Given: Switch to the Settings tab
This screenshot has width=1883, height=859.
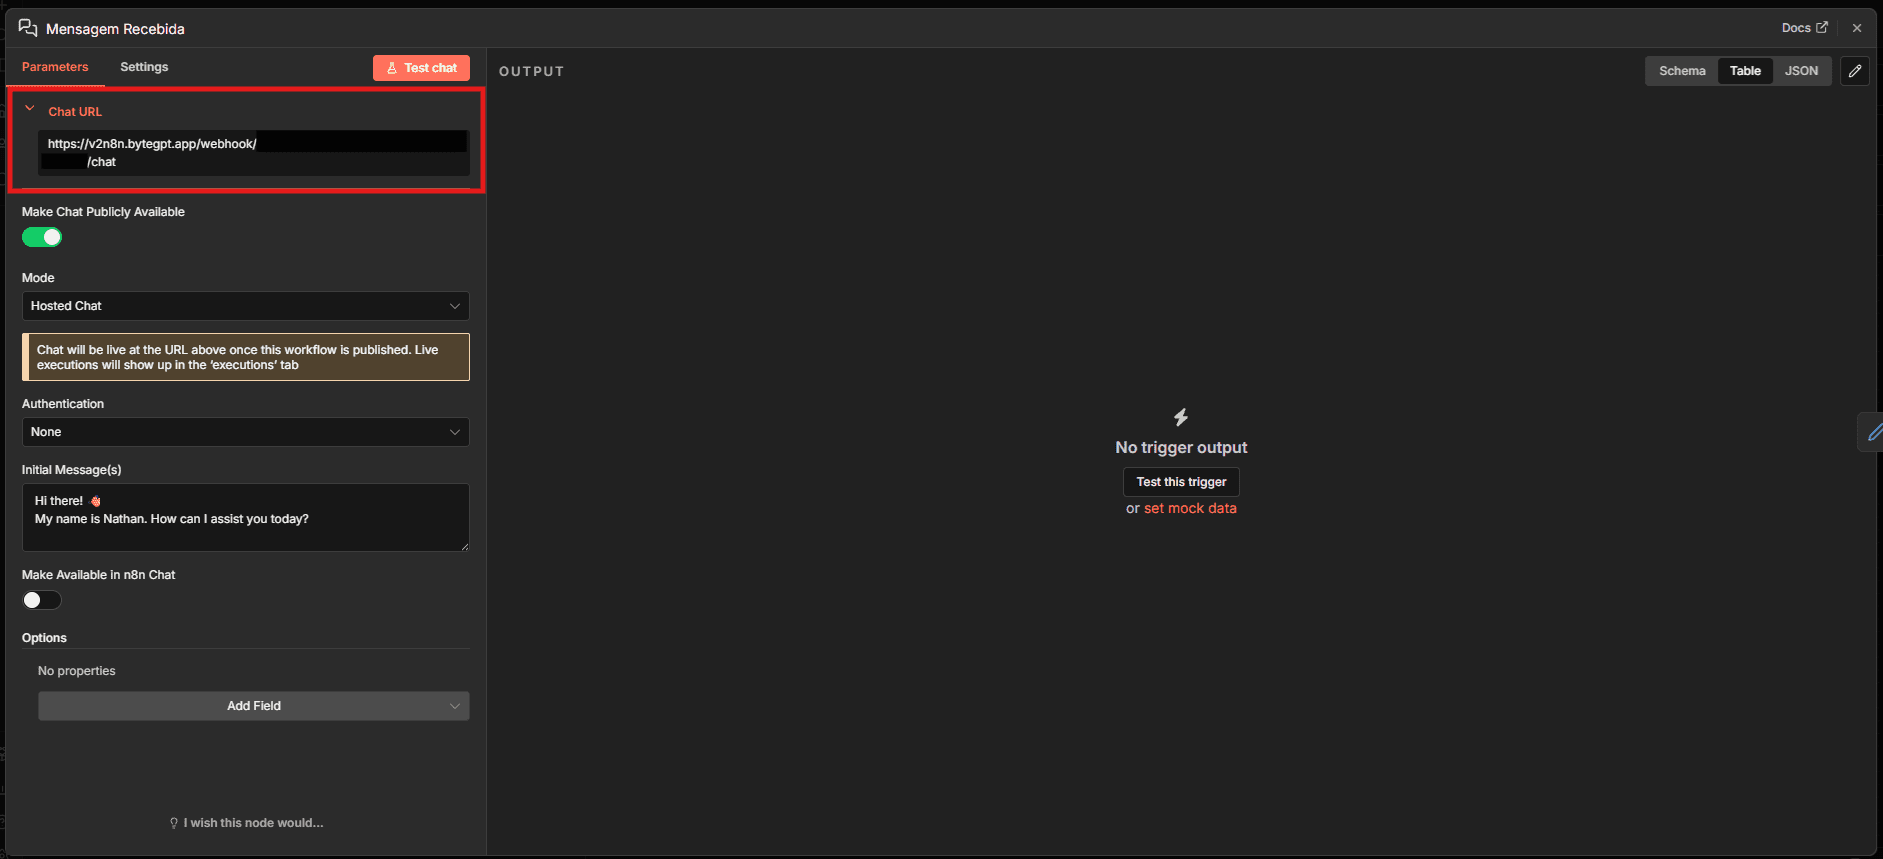Looking at the screenshot, I should (144, 67).
